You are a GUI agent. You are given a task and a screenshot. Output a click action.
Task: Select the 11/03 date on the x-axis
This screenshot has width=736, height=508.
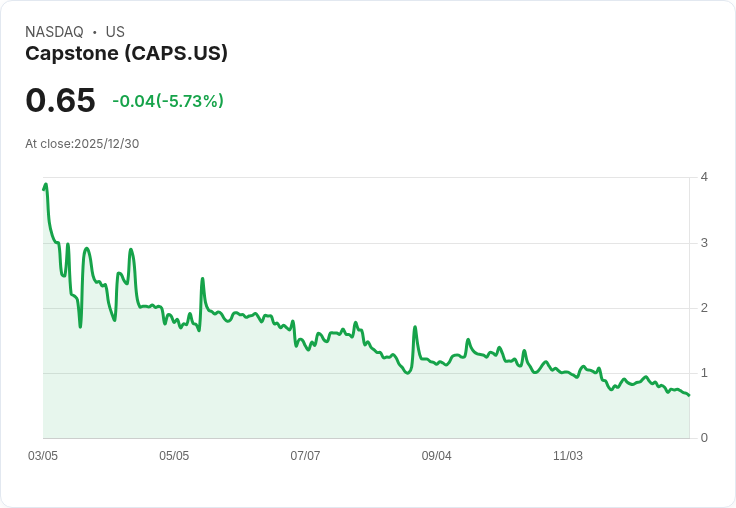pyautogui.click(x=568, y=456)
